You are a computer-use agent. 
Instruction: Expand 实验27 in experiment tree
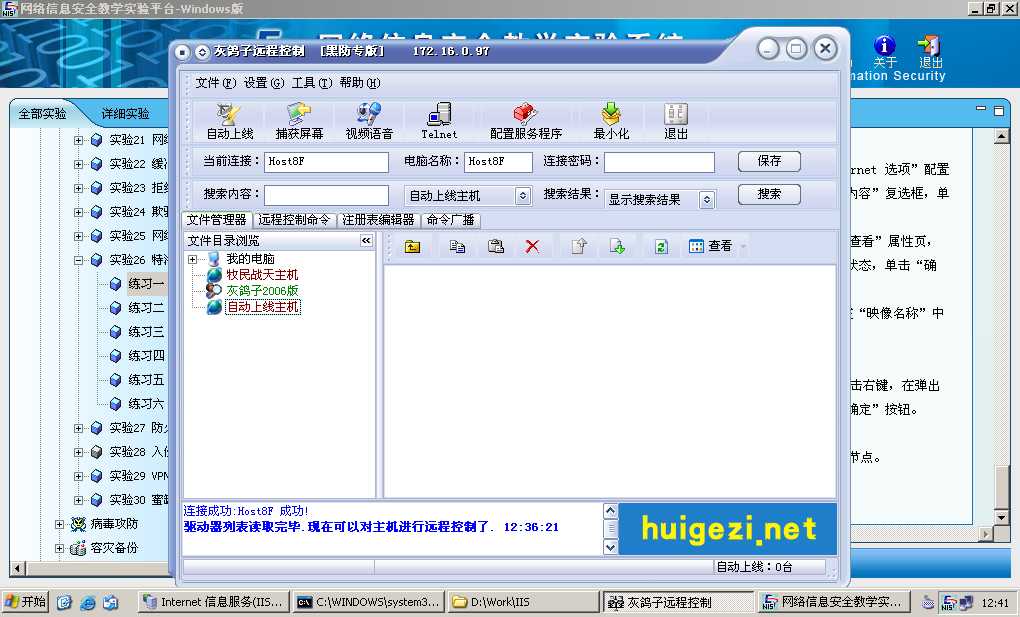click(x=78, y=428)
